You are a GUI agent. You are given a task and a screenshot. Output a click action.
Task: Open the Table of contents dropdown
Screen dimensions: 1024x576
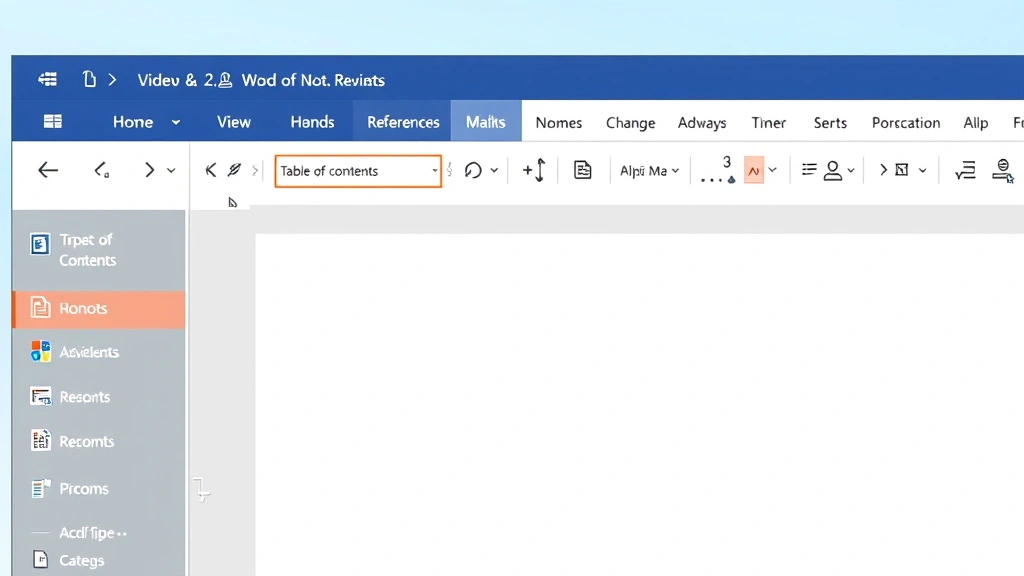point(357,170)
